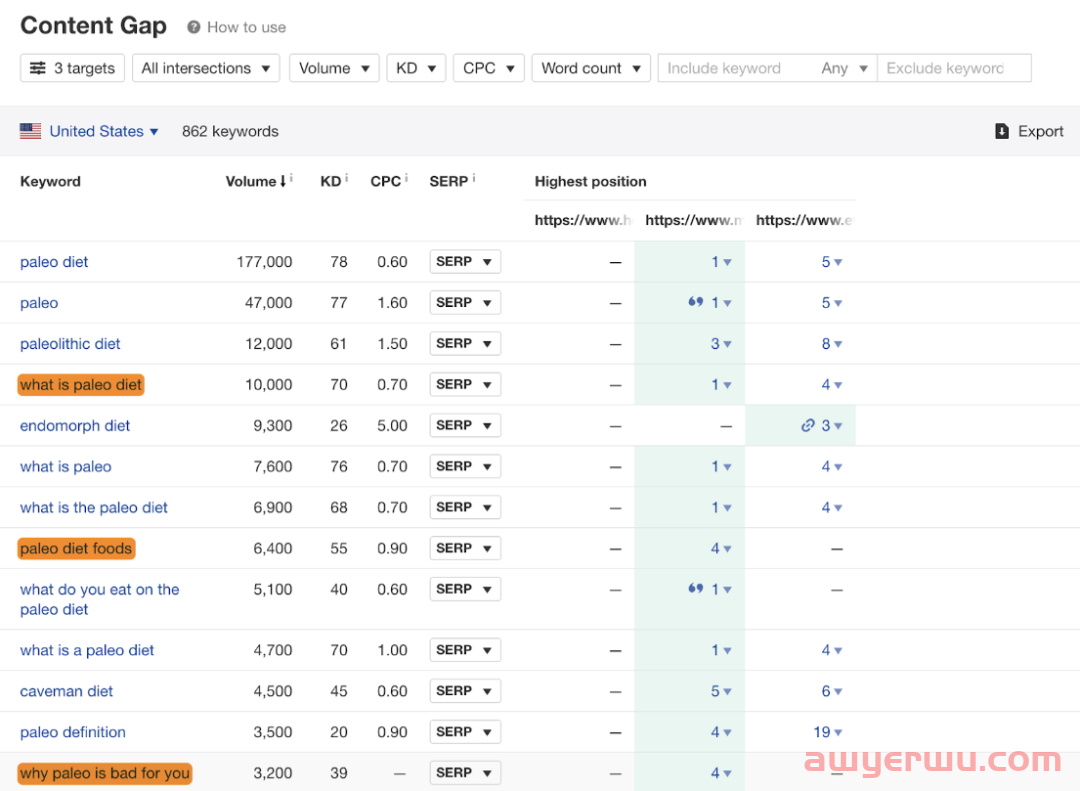Click the info icon next to KD header
Image resolution: width=1080 pixels, height=791 pixels.
click(x=346, y=178)
